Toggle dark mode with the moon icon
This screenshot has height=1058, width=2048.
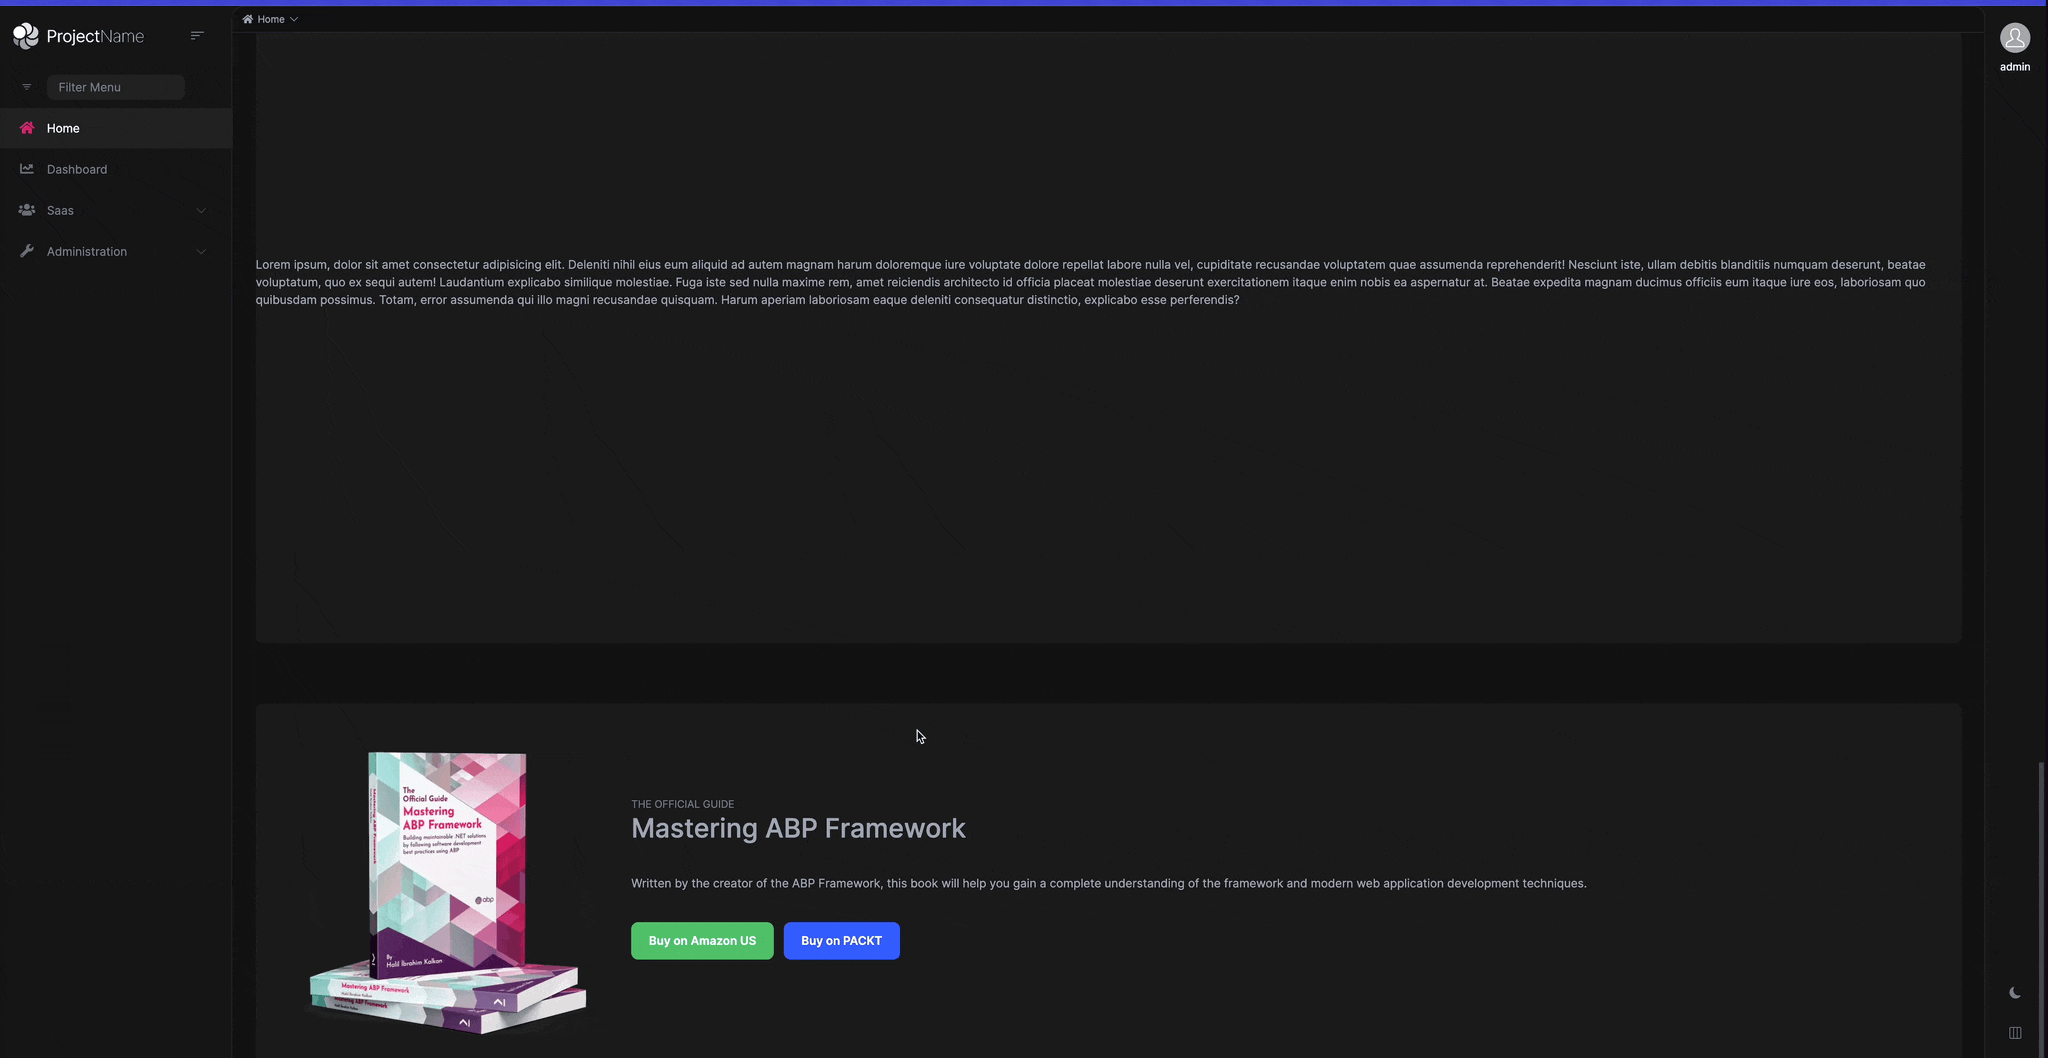(2015, 993)
